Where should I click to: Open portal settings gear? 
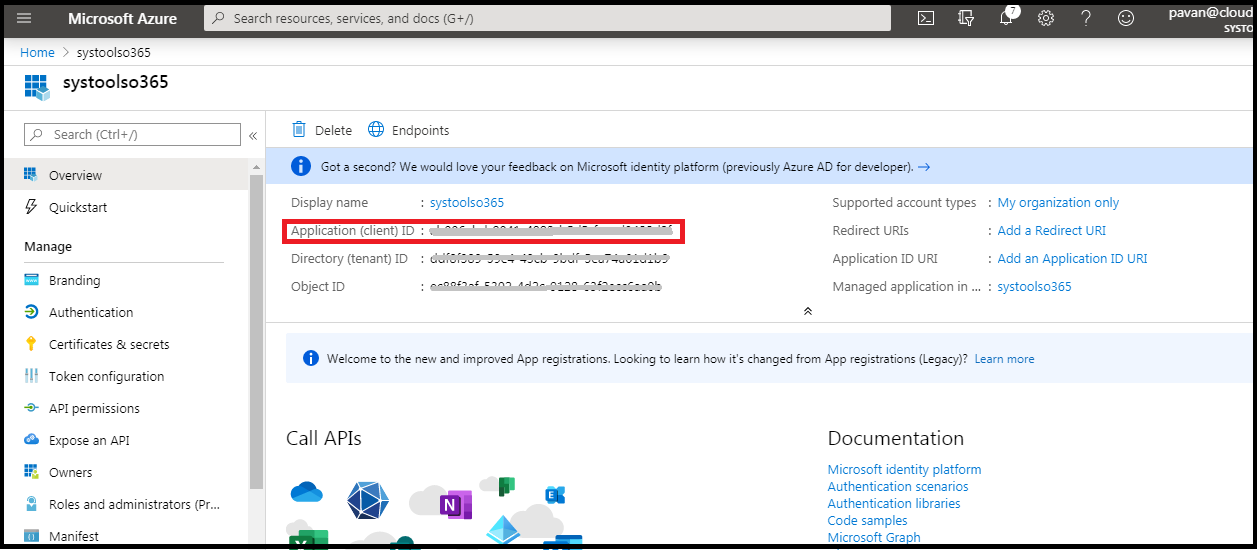[1046, 18]
